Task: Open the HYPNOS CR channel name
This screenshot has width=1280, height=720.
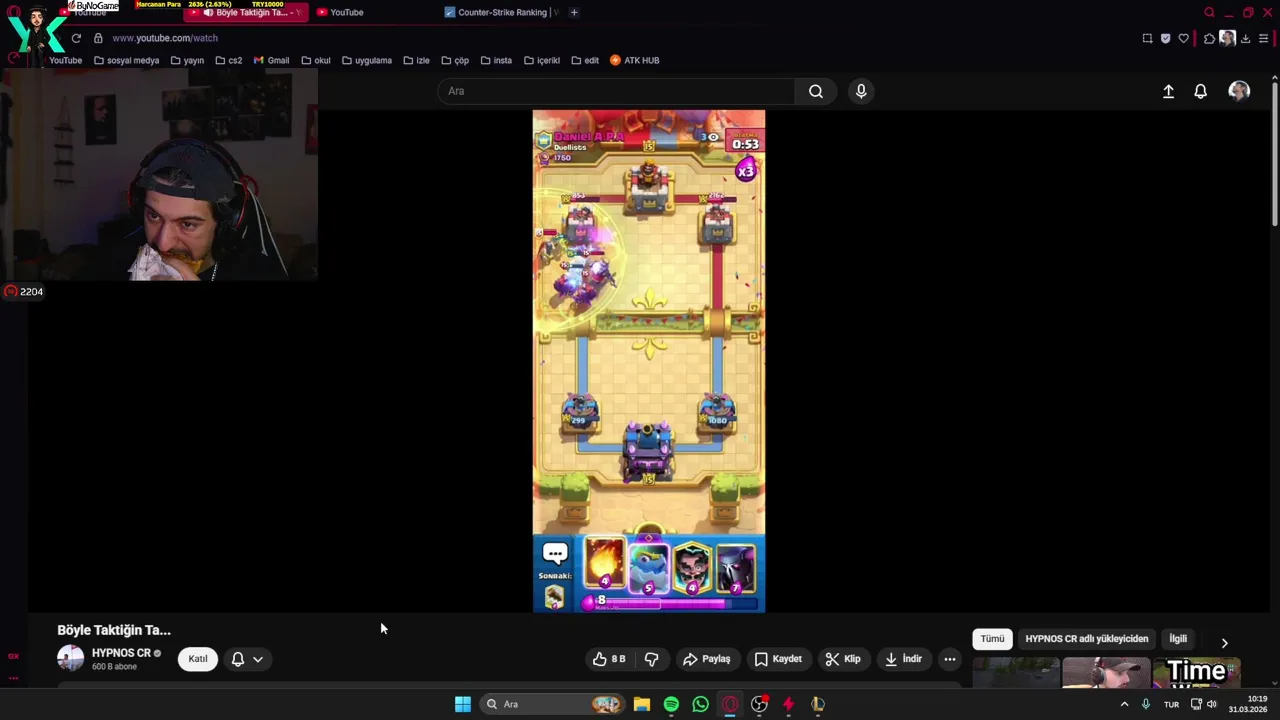Action: tap(121, 653)
